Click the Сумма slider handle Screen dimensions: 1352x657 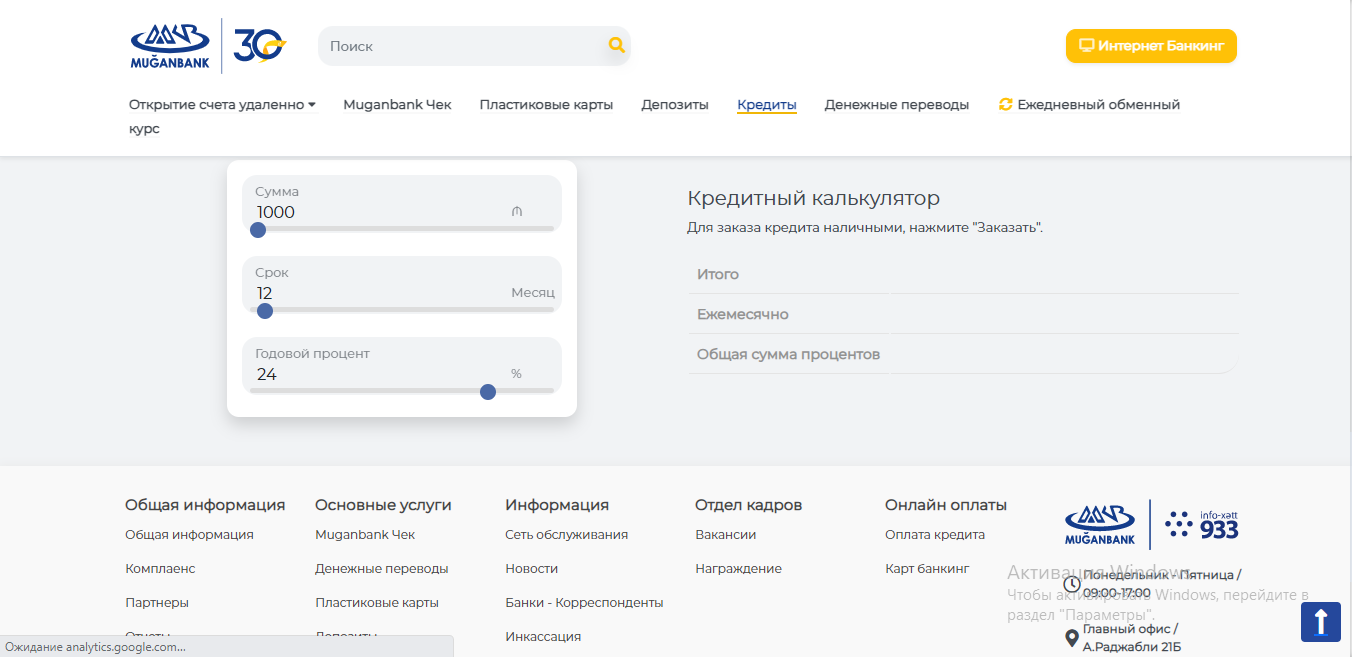coord(258,230)
